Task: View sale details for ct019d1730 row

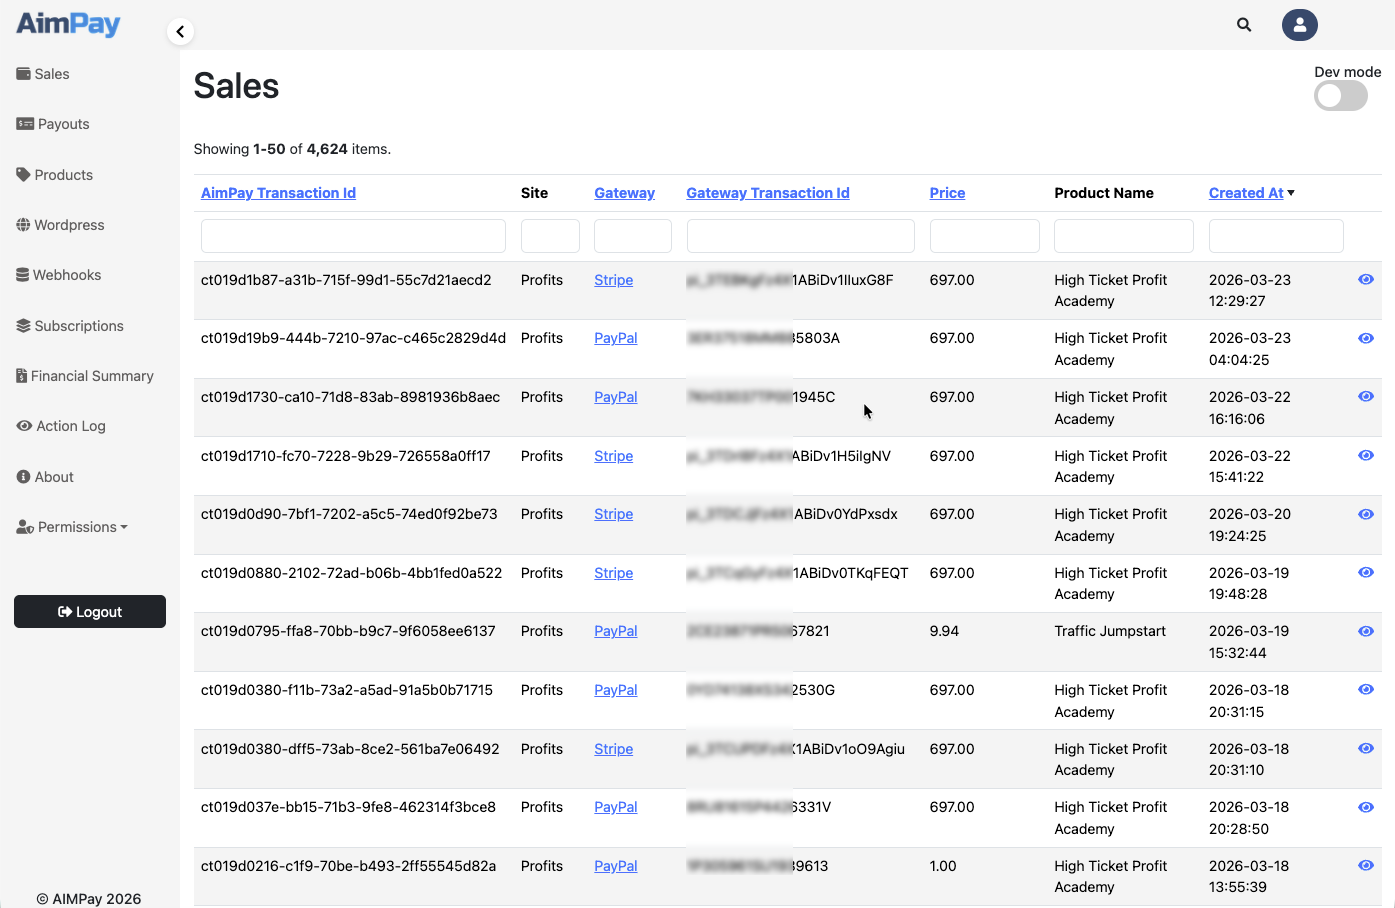Action: (x=1366, y=397)
